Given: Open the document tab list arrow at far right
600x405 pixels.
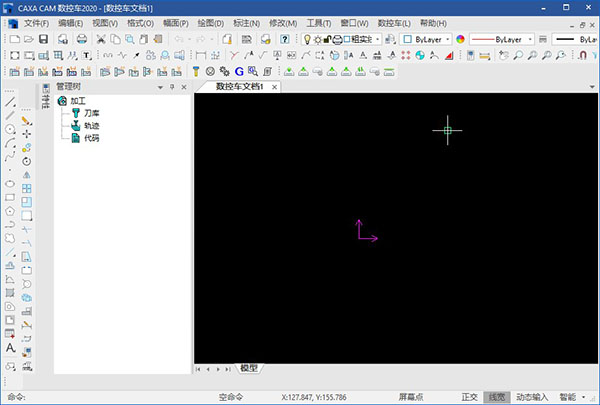Looking at the screenshot, I should pyautogui.click(x=592, y=87).
